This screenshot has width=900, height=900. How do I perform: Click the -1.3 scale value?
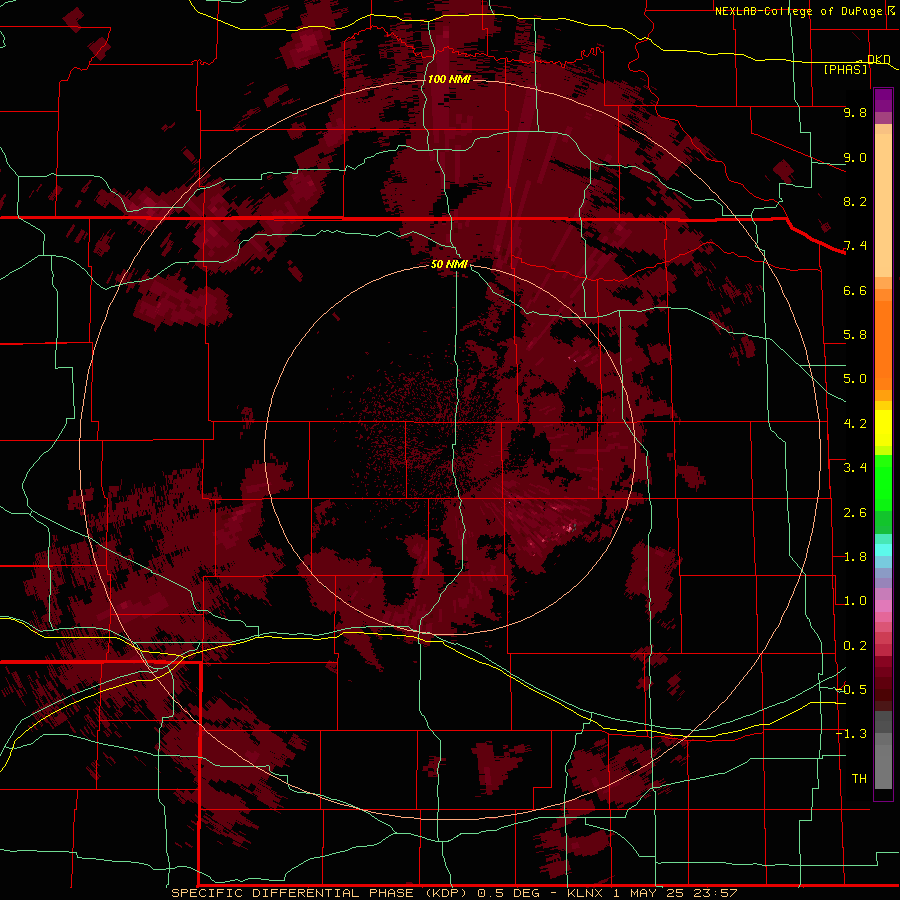pos(851,734)
